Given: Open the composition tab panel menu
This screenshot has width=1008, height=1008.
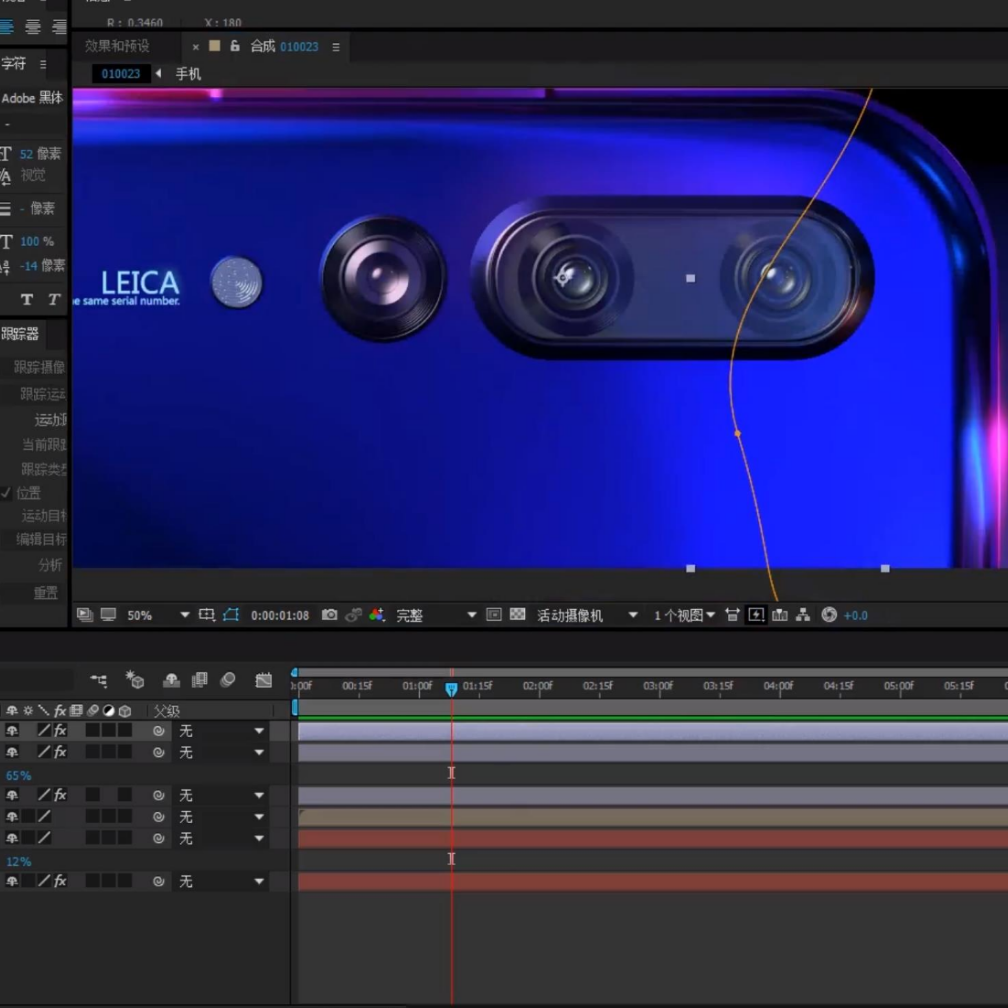Looking at the screenshot, I should point(336,47).
